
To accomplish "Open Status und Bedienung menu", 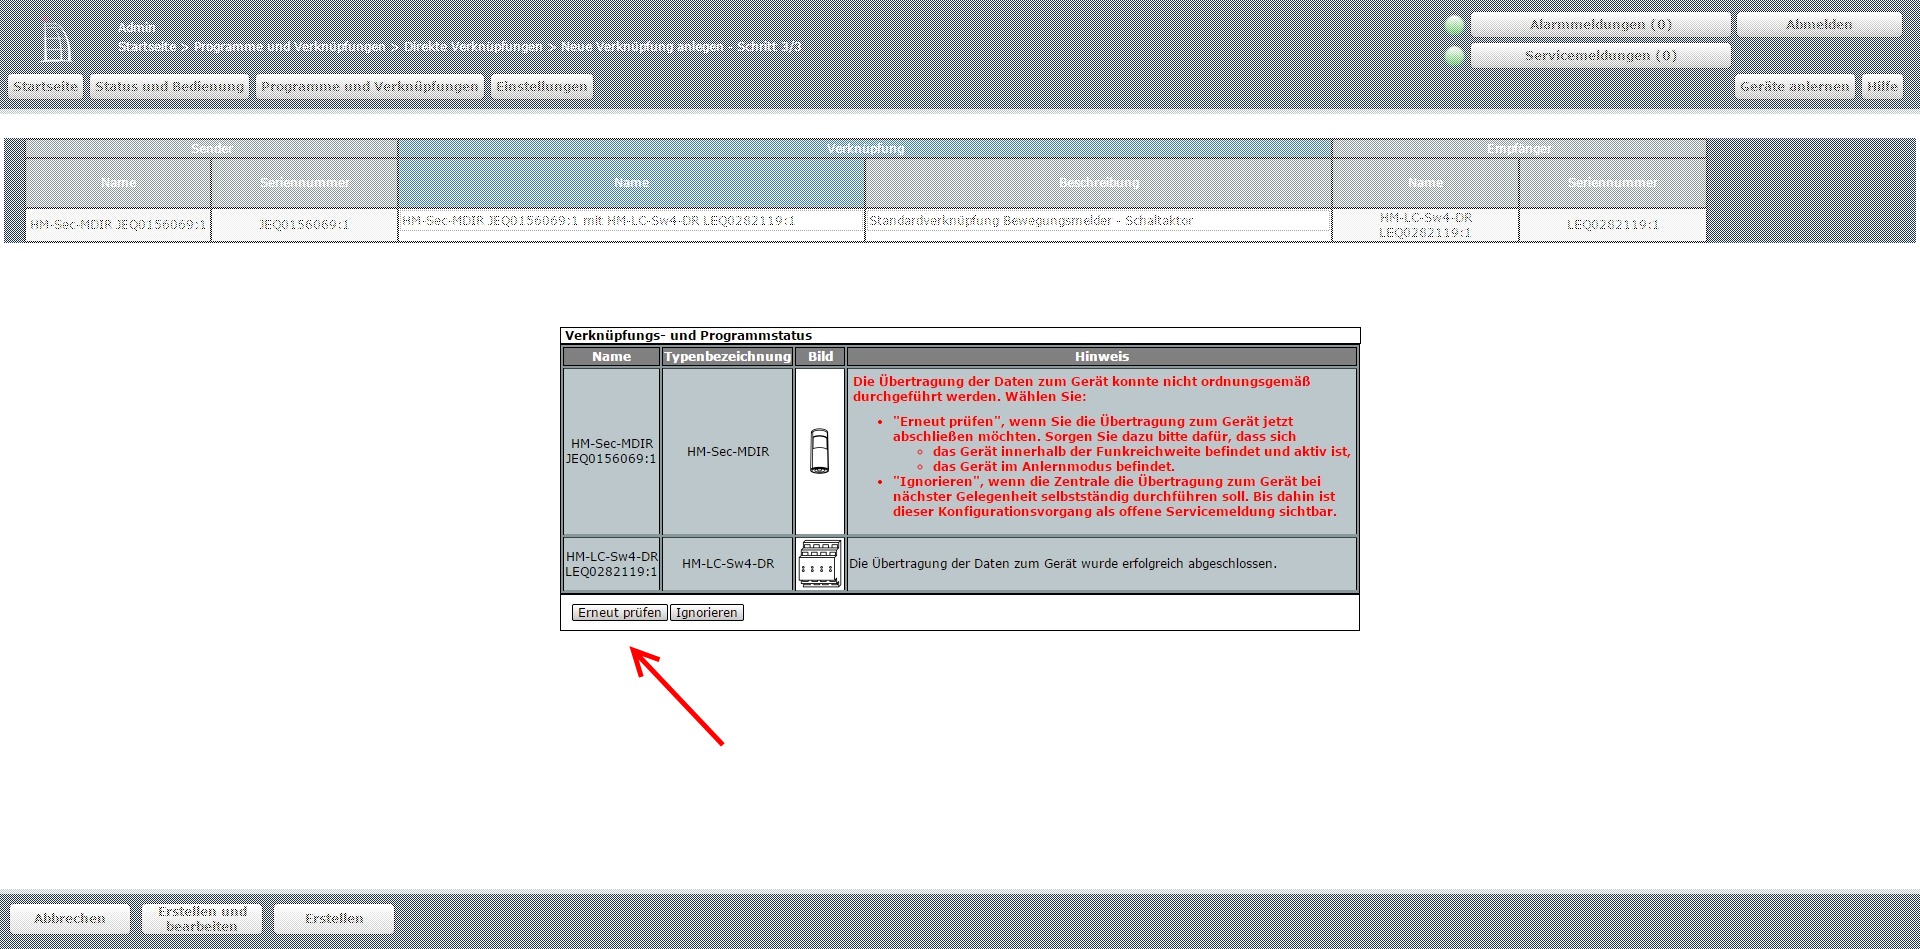I will tap(169, 87).
